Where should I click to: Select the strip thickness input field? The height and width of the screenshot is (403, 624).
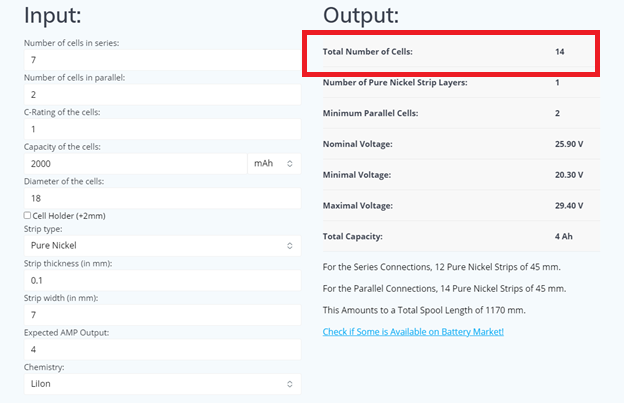click(162, 281)
